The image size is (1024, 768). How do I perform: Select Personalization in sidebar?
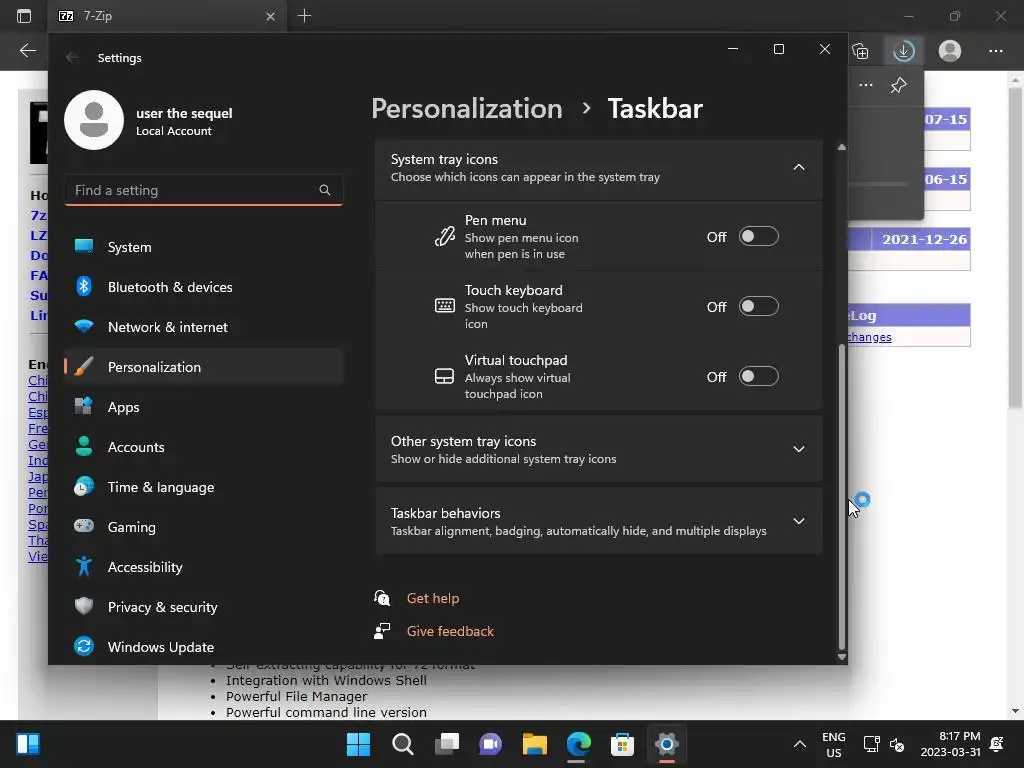tap(204, 366)
